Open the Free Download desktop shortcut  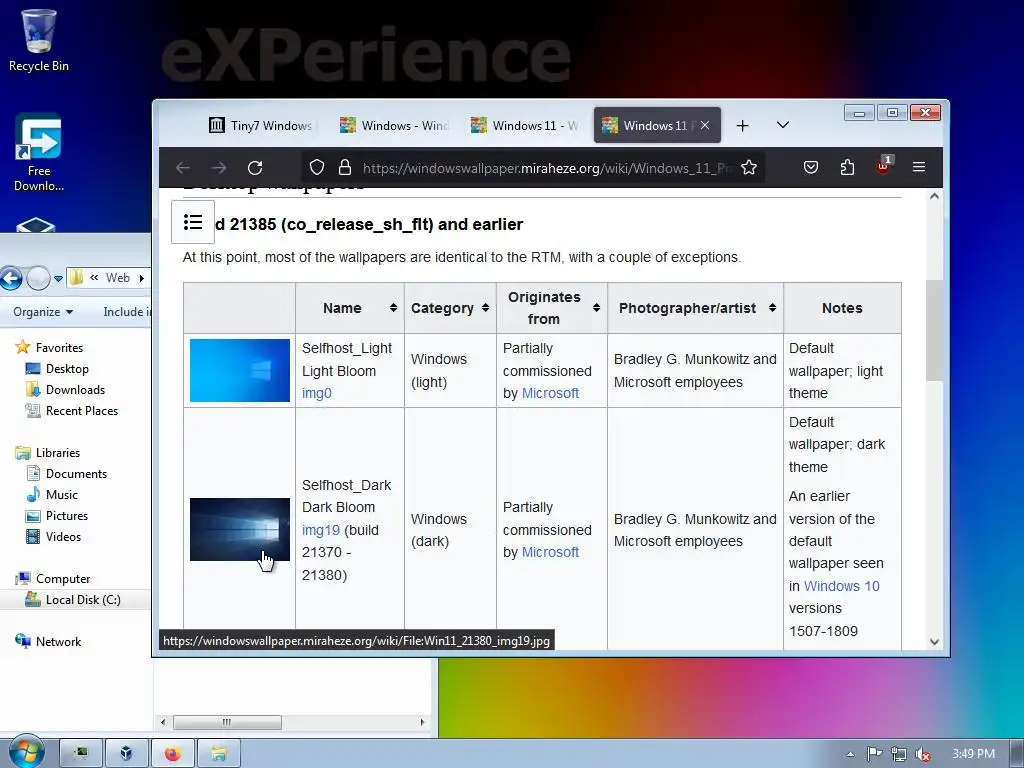pos(39,152)
